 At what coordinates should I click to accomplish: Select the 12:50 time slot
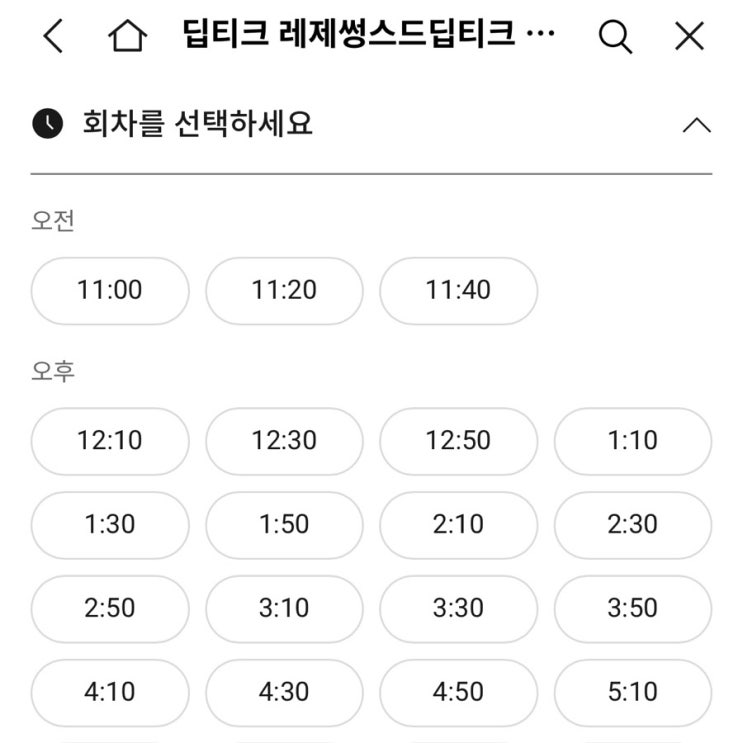(x=458, y=441)
